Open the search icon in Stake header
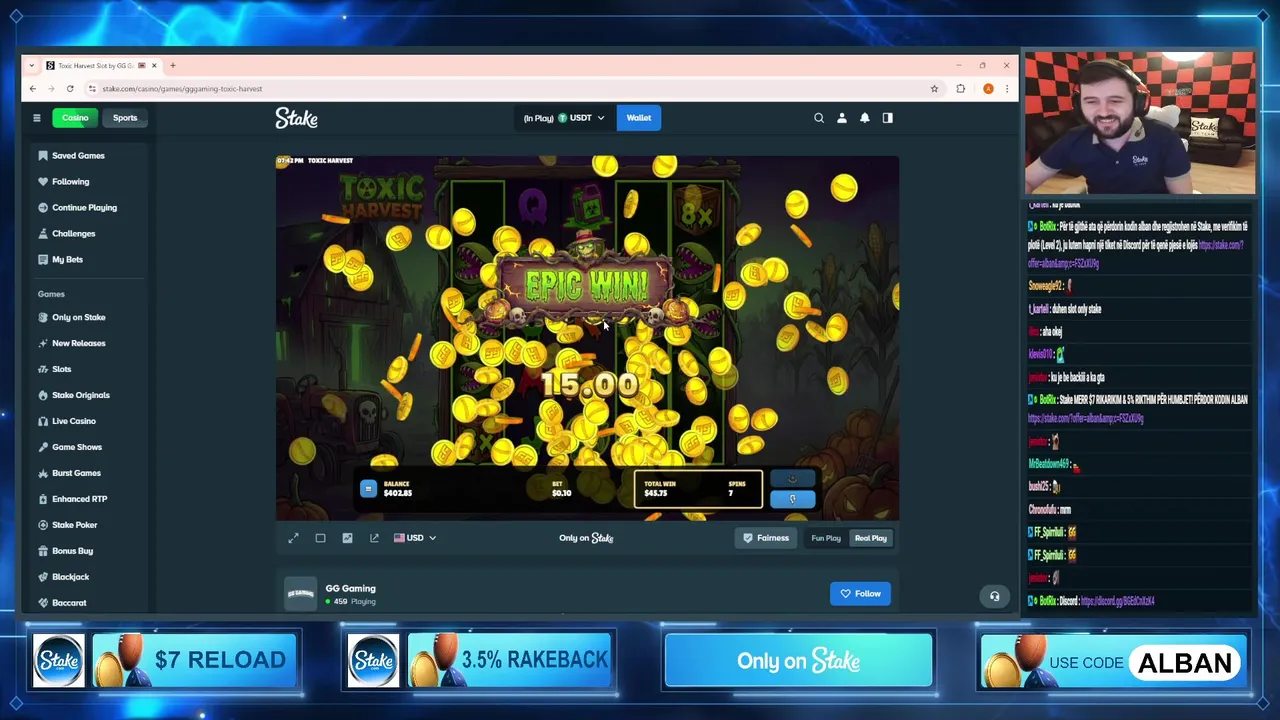Screen dimensions: 1280x720 click(x=819, y=118)
